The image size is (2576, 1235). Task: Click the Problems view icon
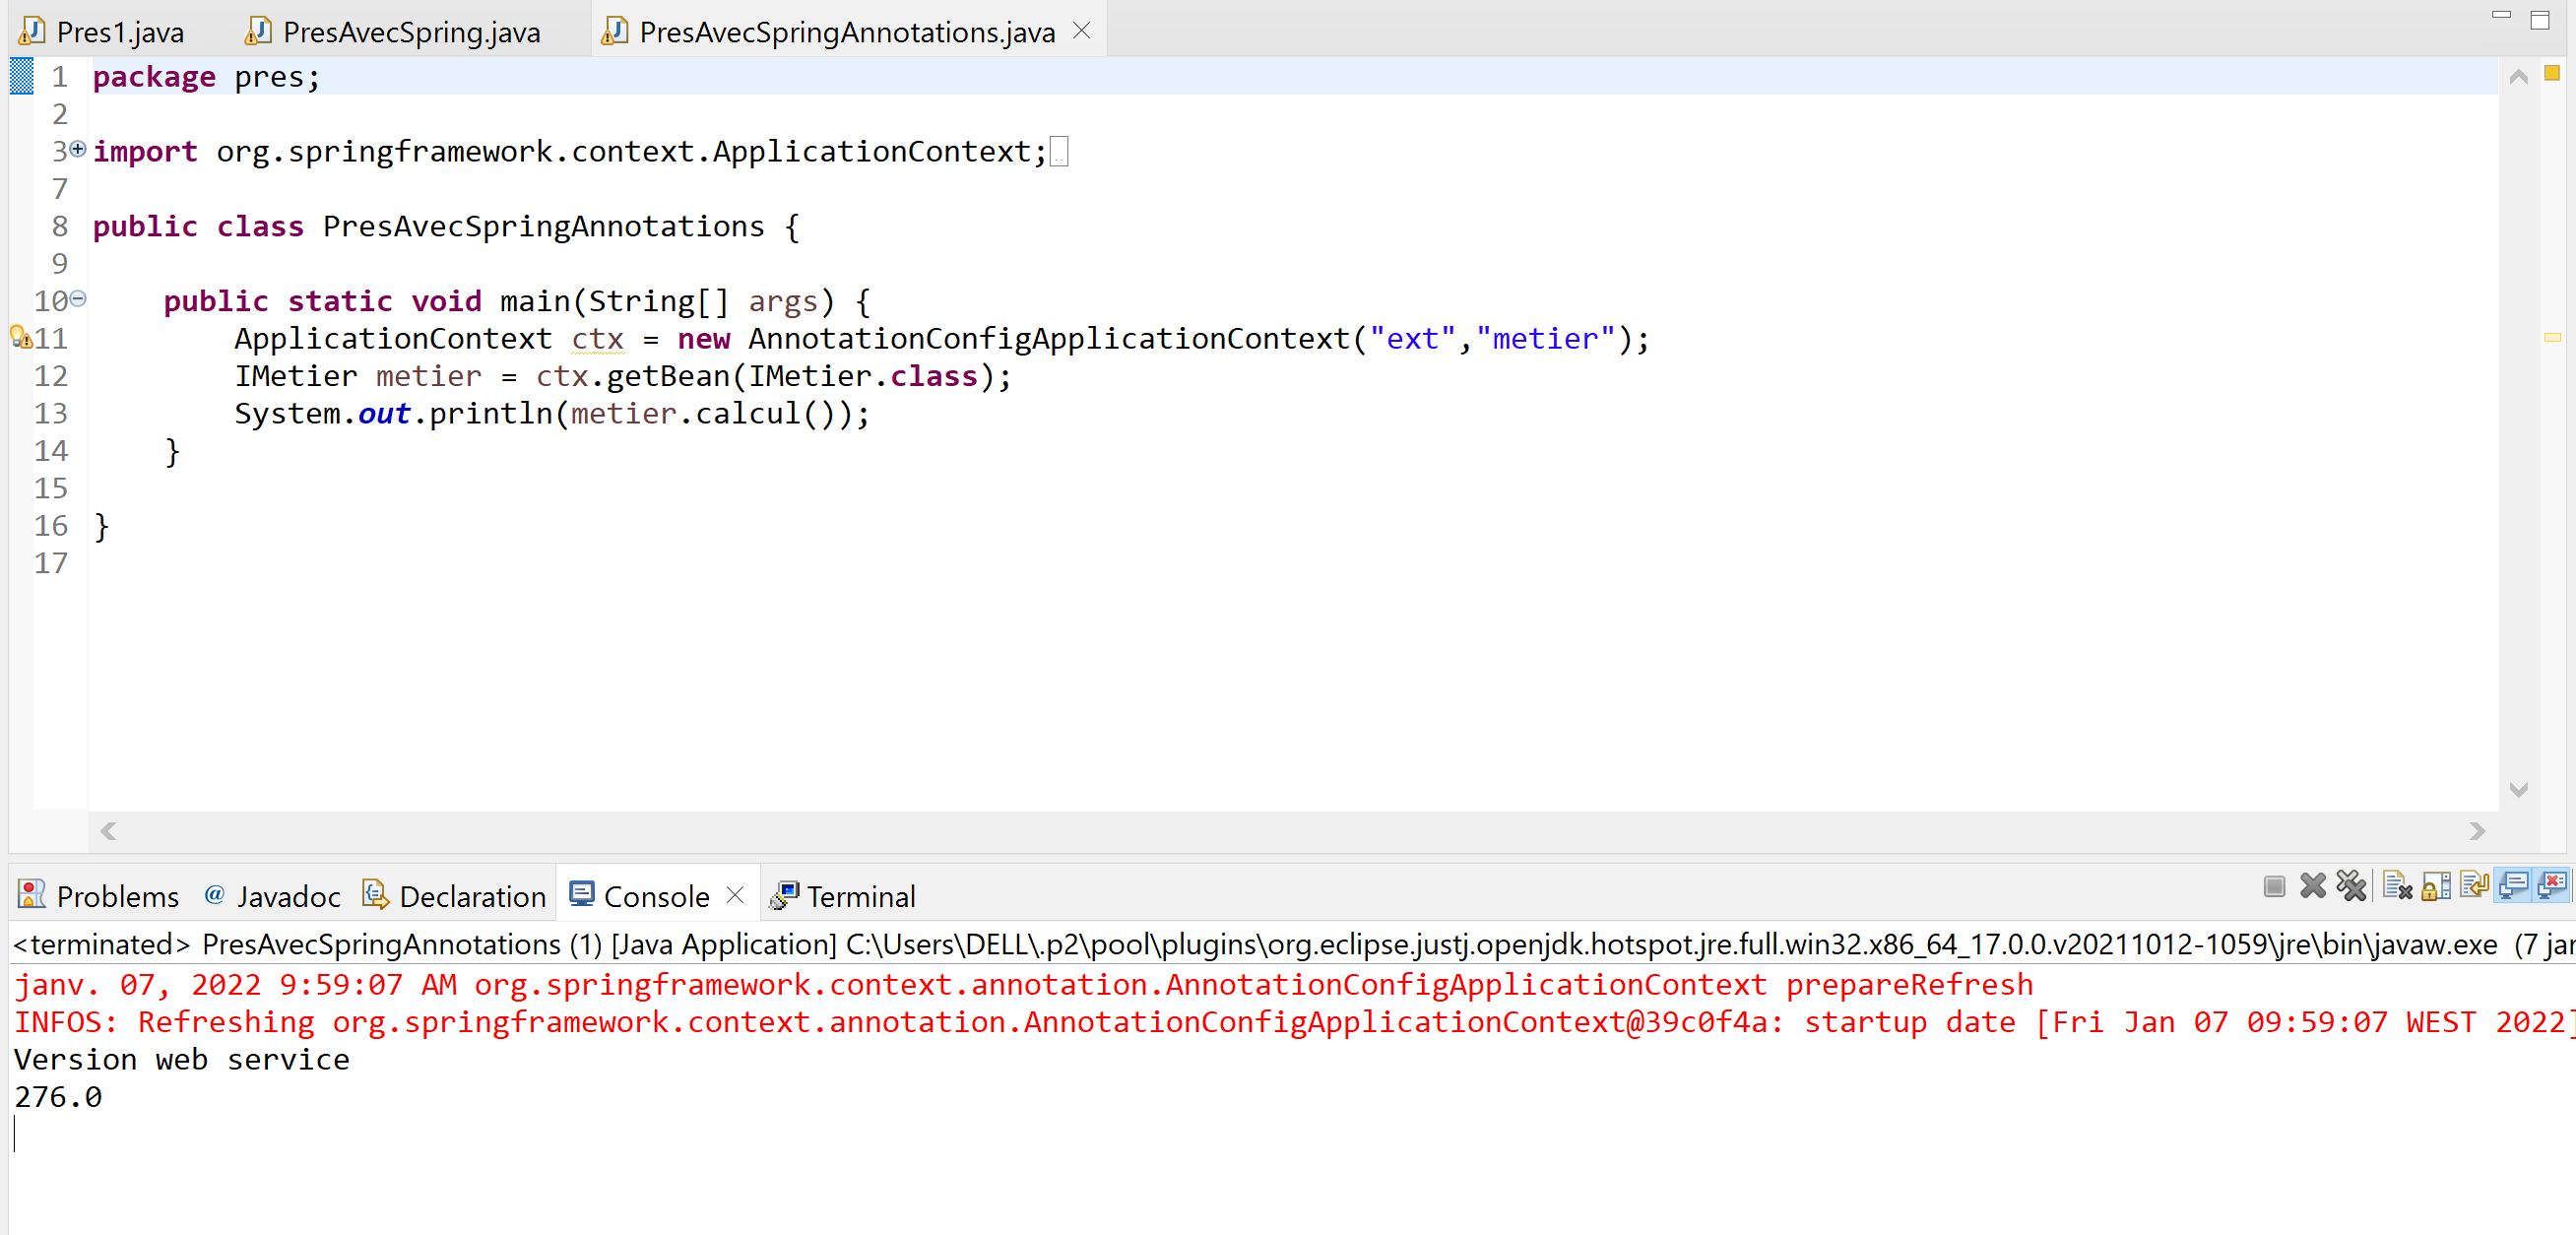(x=30, y=895)
